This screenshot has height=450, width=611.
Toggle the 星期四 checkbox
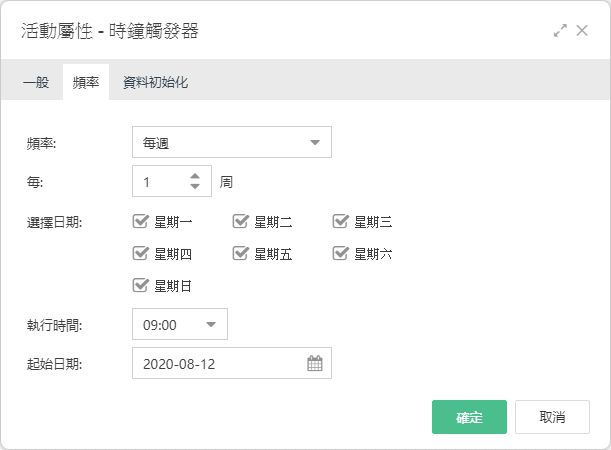140,254
